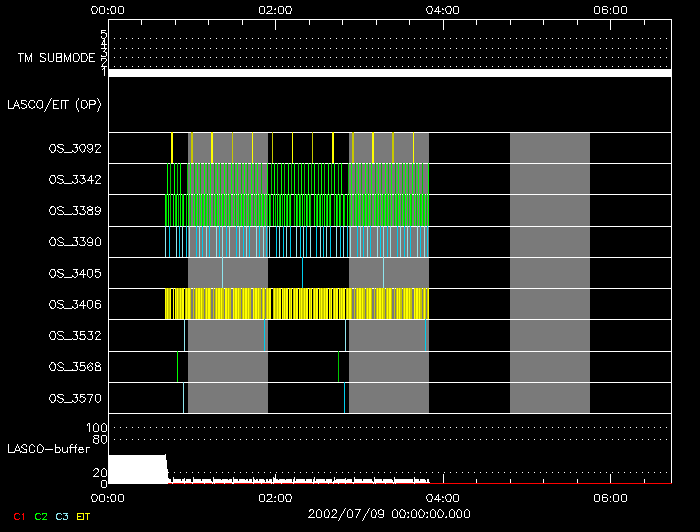Select the EIT legend label

pos(84,516)
